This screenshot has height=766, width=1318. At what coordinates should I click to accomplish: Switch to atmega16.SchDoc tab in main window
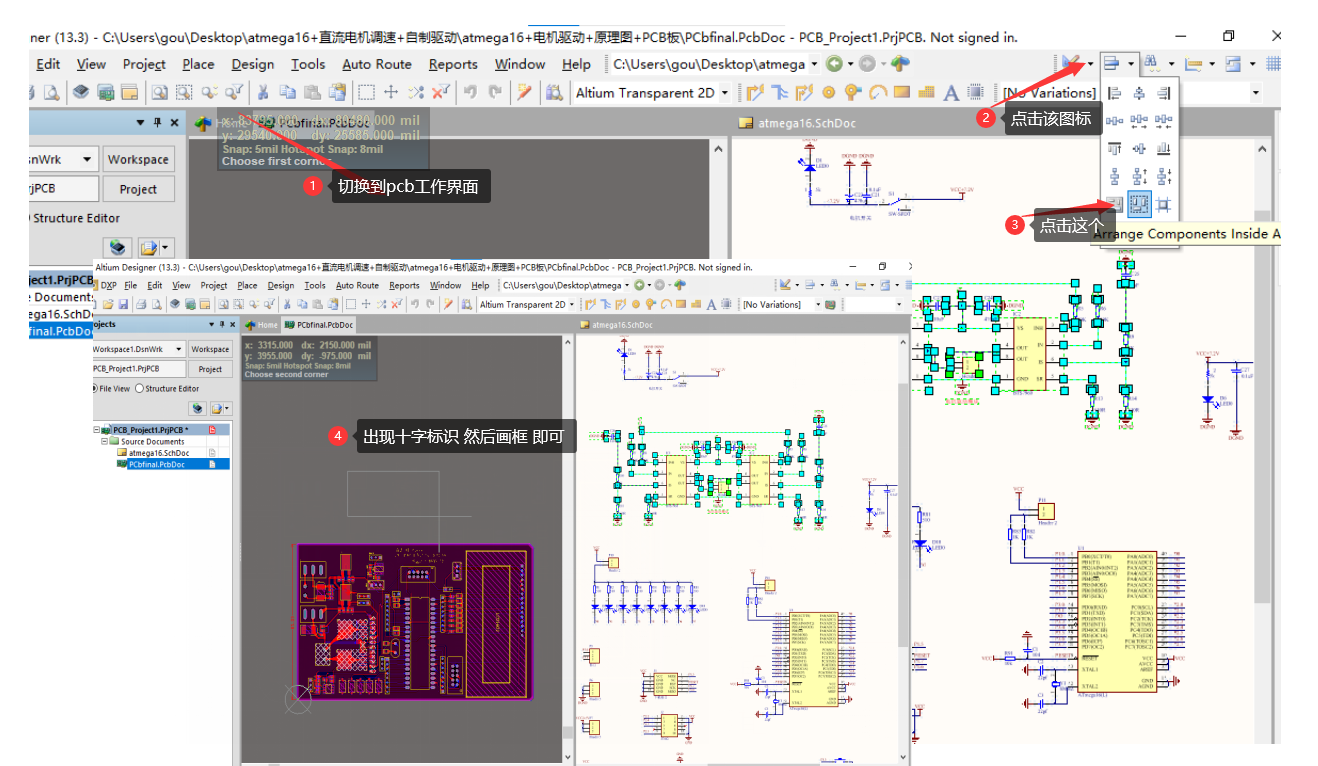tap(796, 123)
